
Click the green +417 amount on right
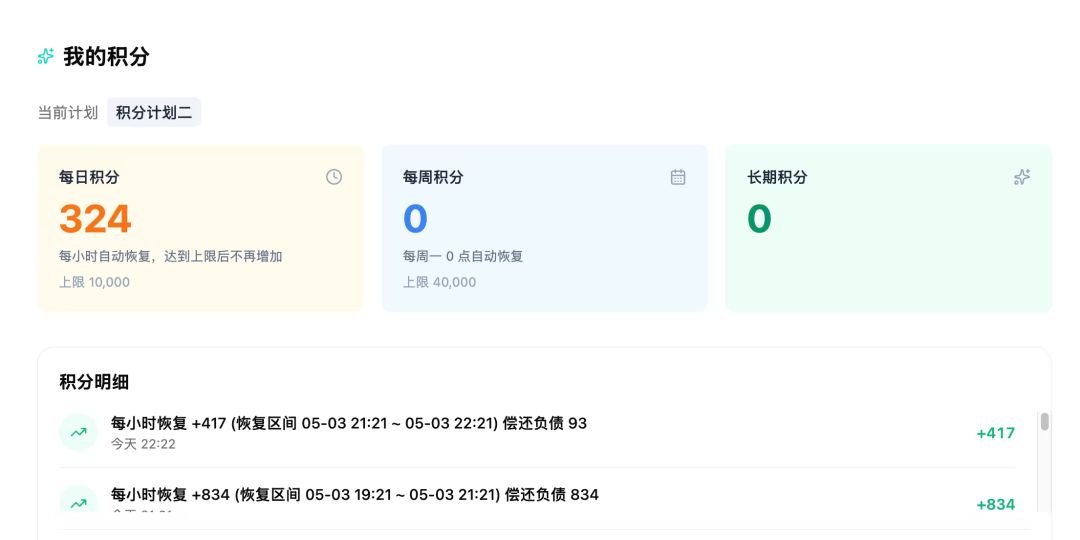[996, 433]
